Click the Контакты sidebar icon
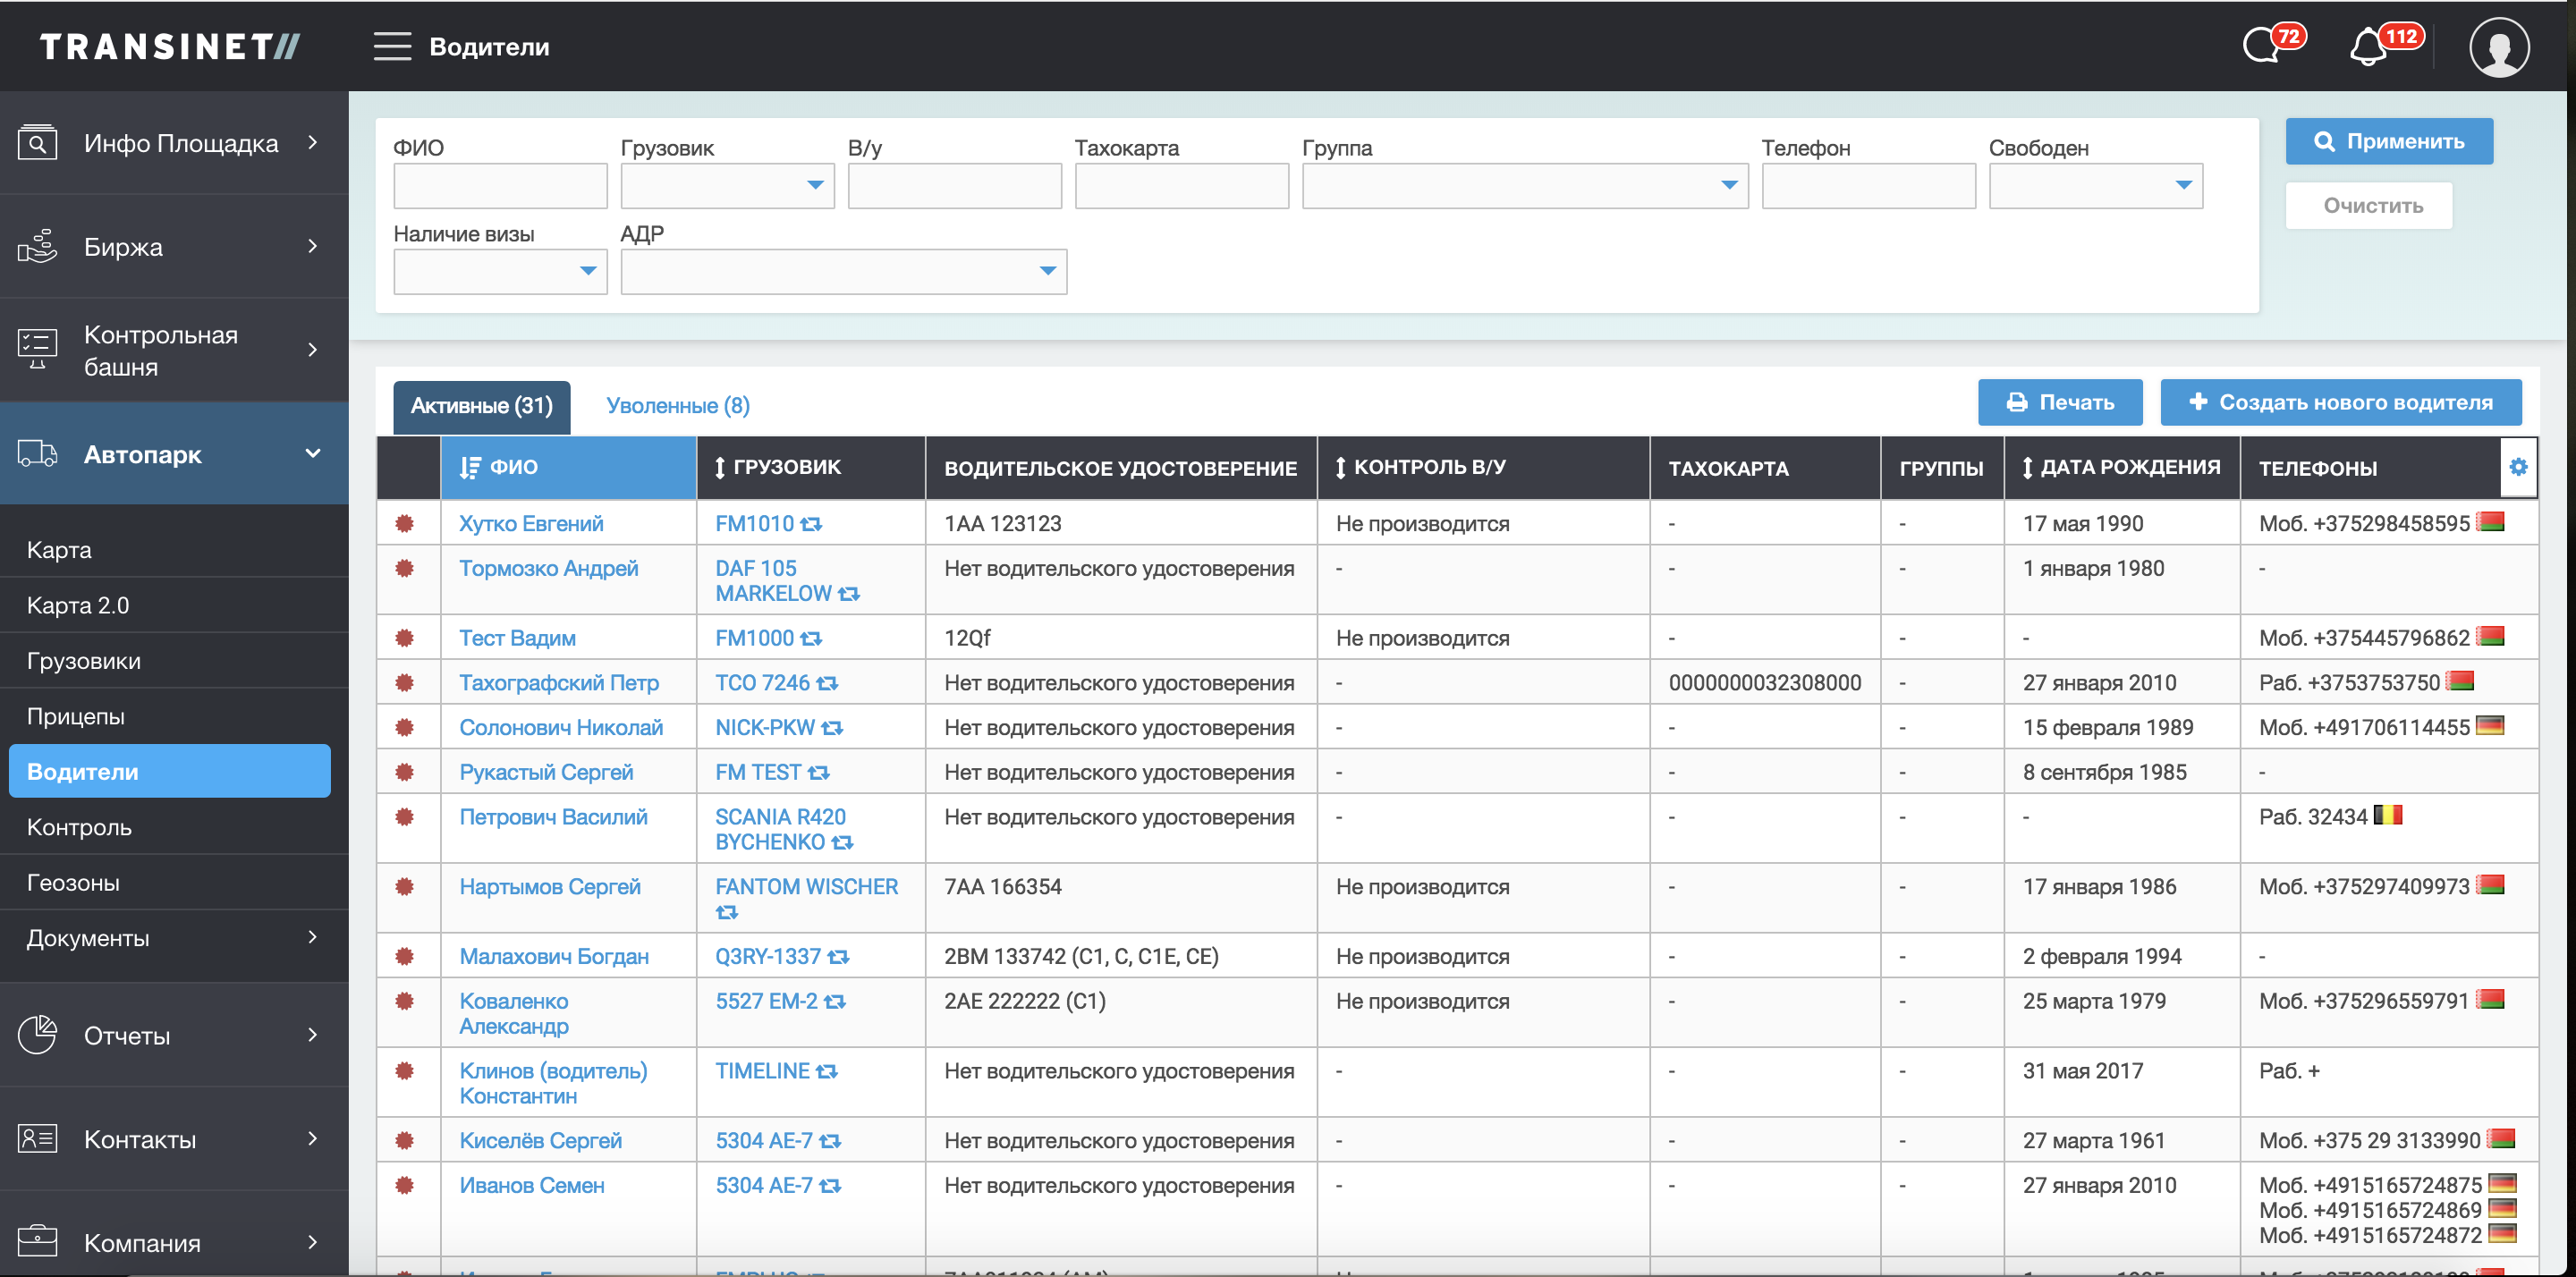This screenshot has width=2576, height=1277. (37, 1138)
